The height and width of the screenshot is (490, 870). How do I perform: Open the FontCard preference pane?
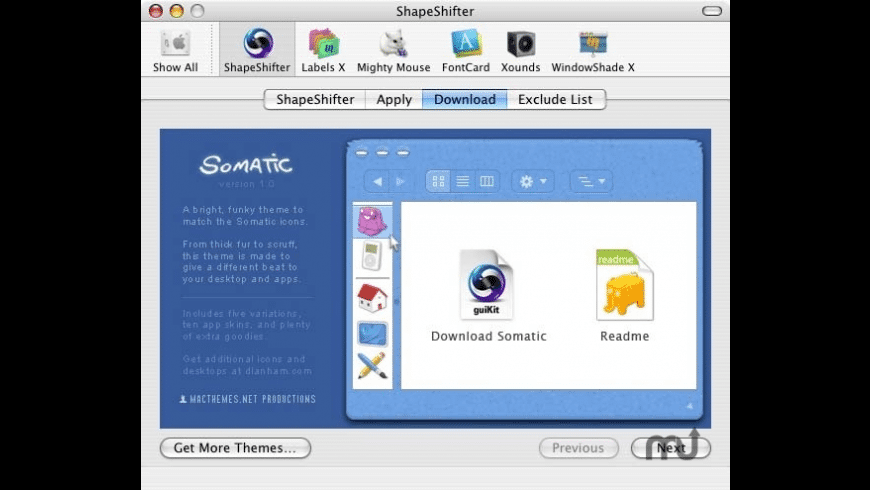point(466,50)
